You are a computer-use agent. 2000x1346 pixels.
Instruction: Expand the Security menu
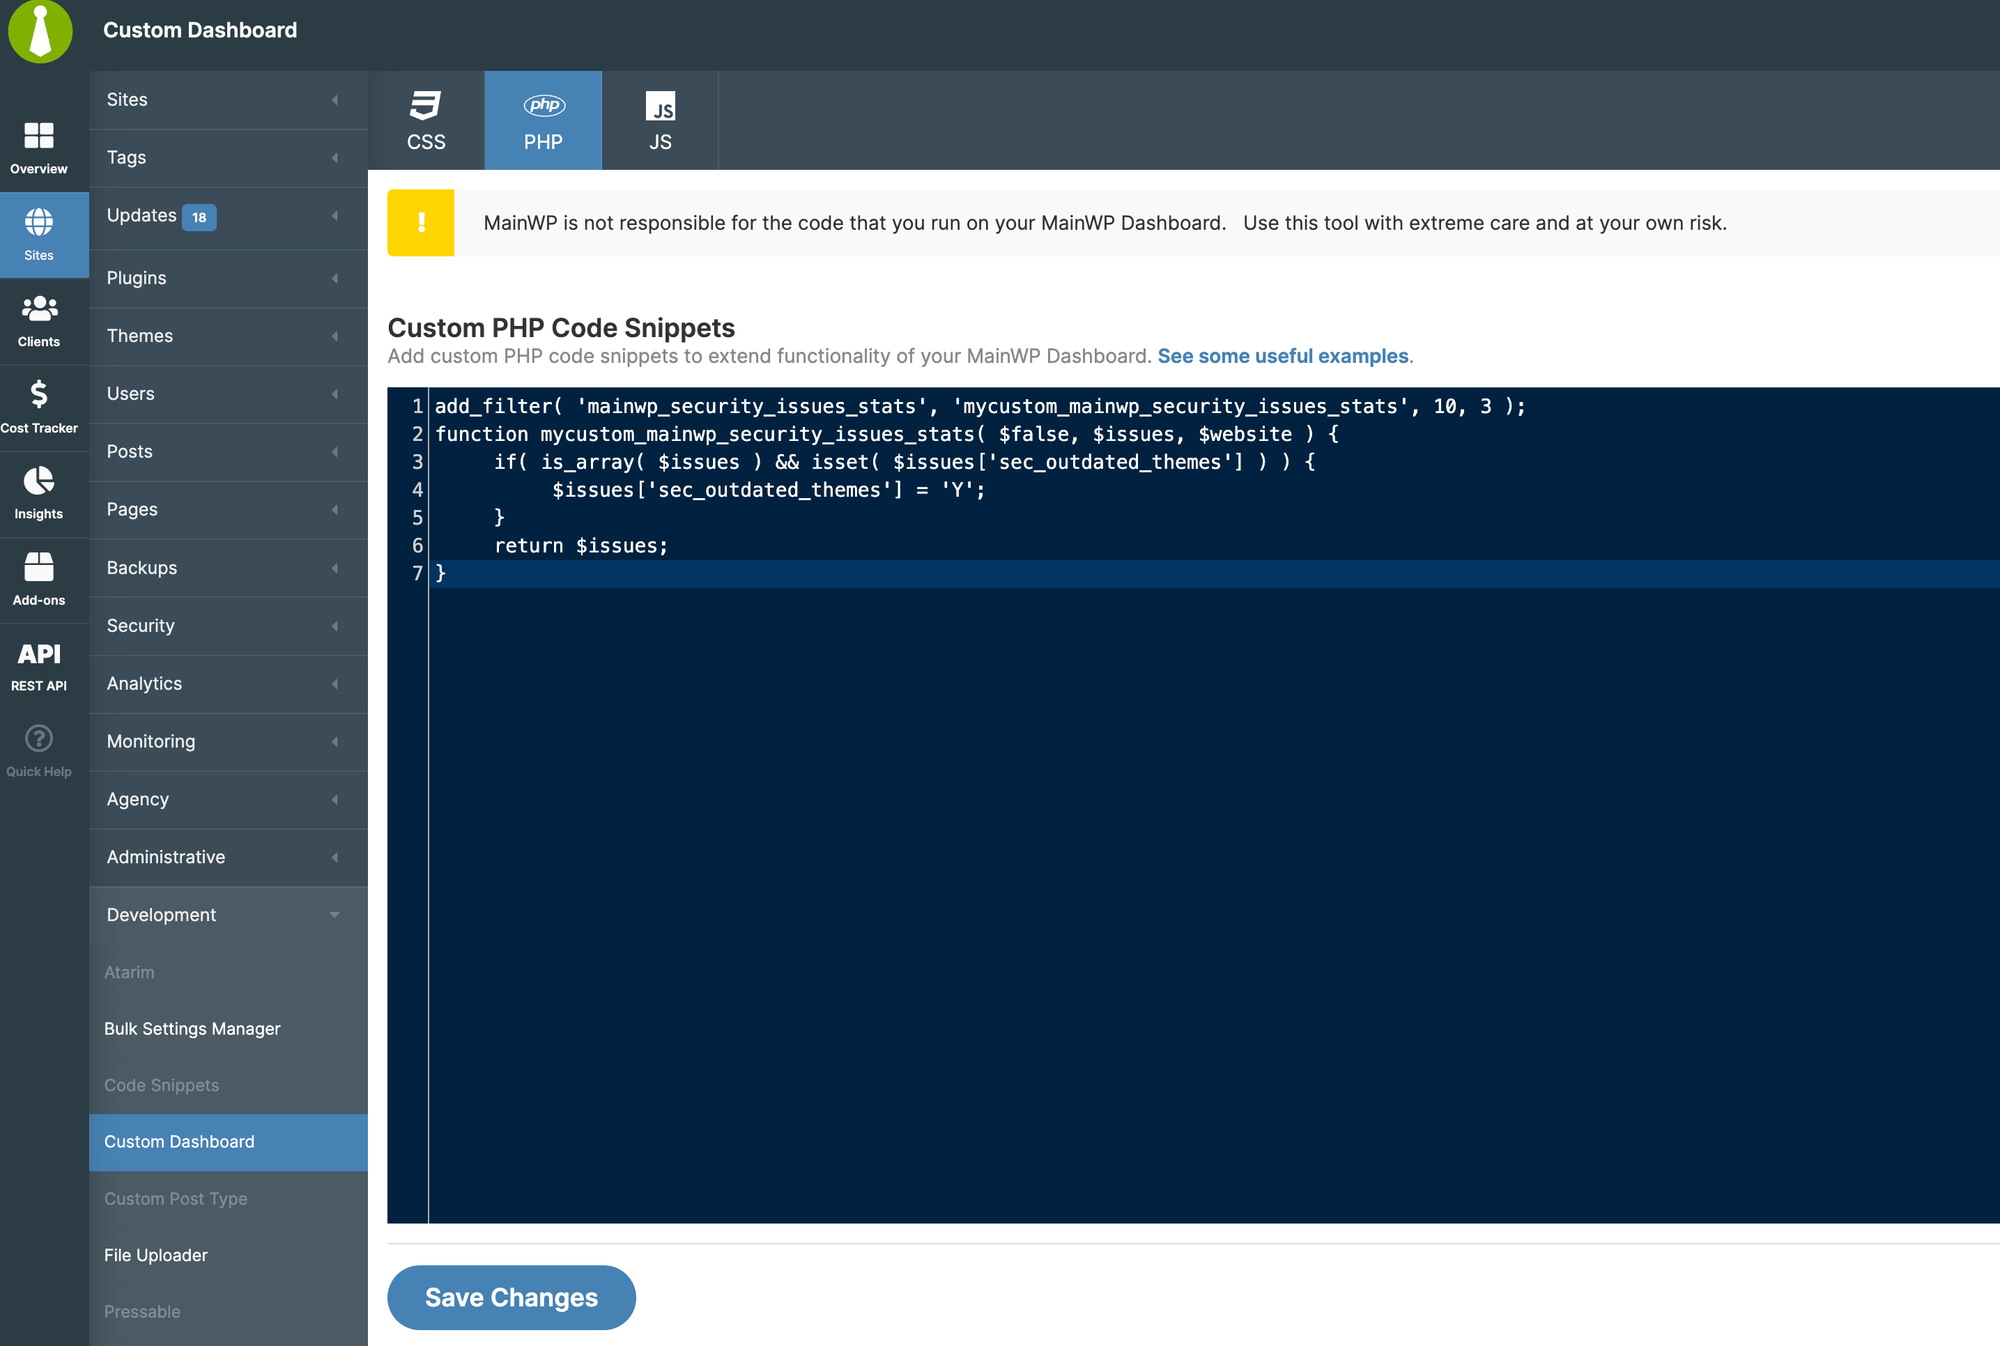click(x=228, y=626)
